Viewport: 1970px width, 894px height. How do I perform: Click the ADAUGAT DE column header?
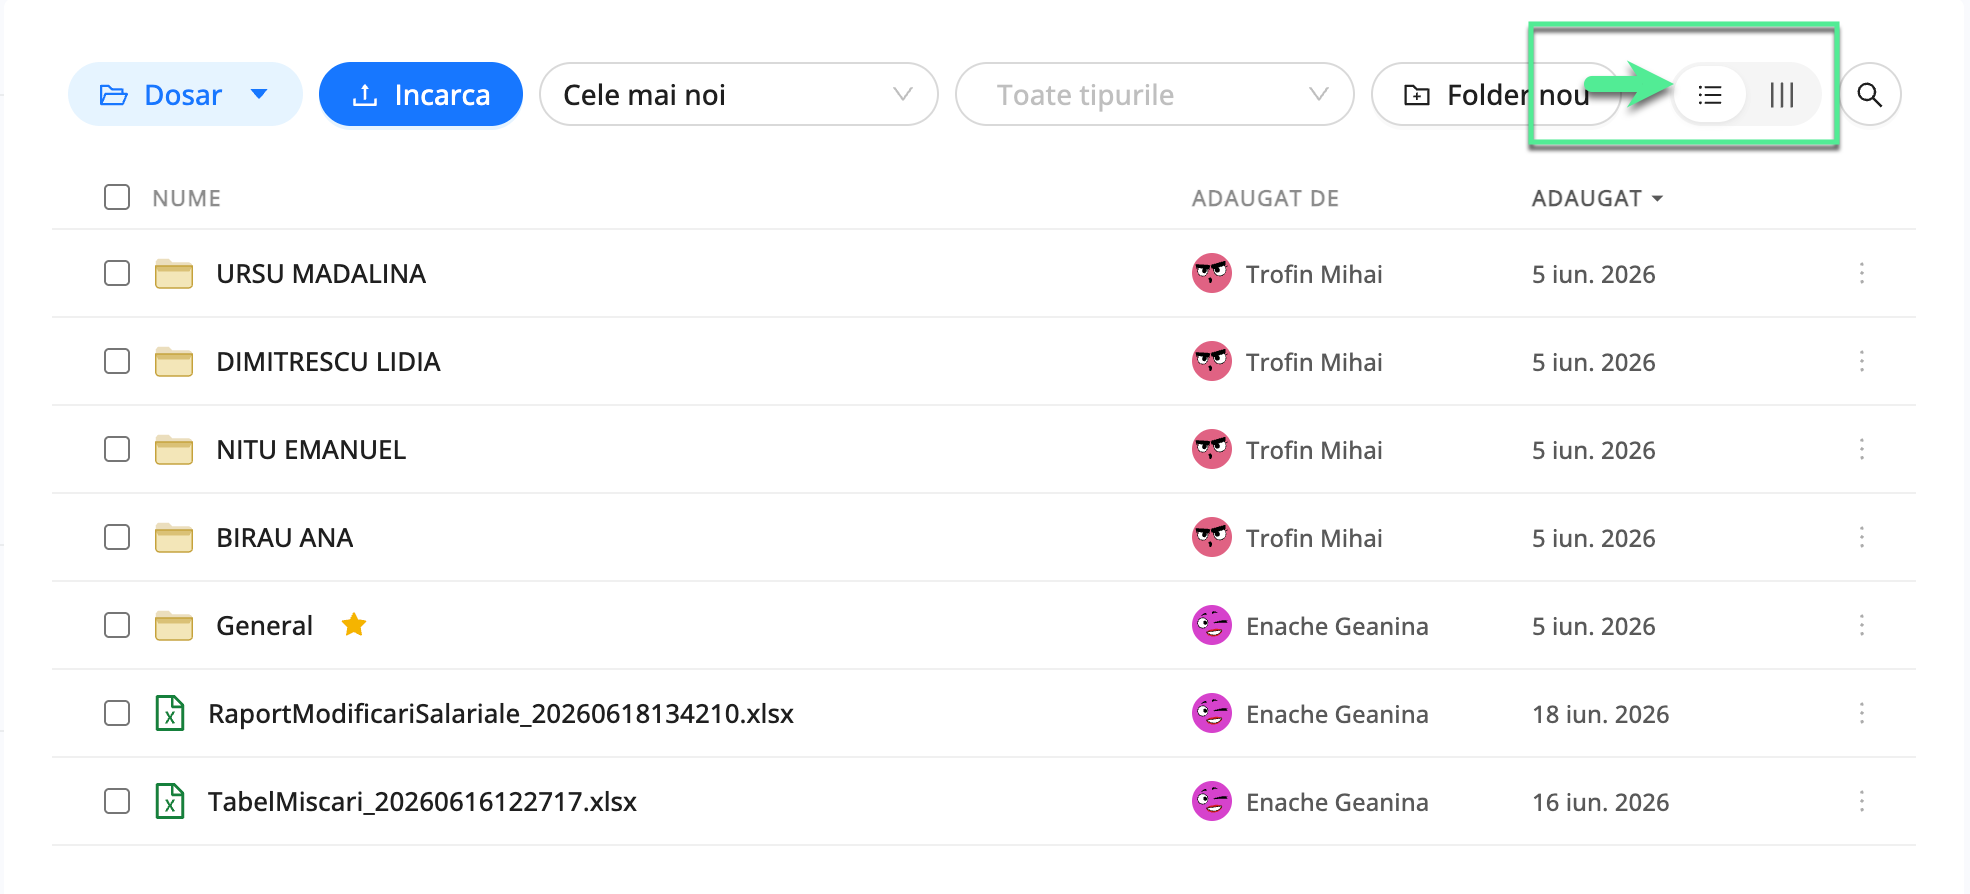coord(1265,198)
